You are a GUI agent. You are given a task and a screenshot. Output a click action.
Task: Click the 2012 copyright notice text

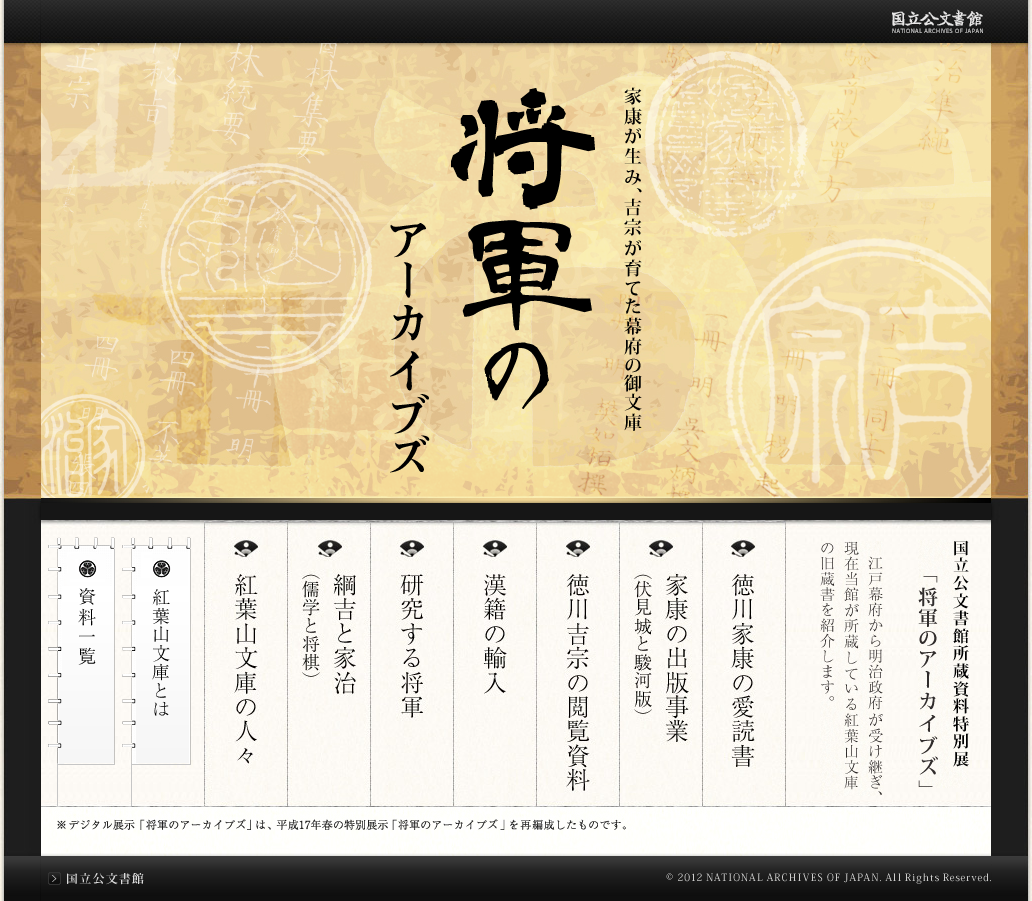coord(828,877)
